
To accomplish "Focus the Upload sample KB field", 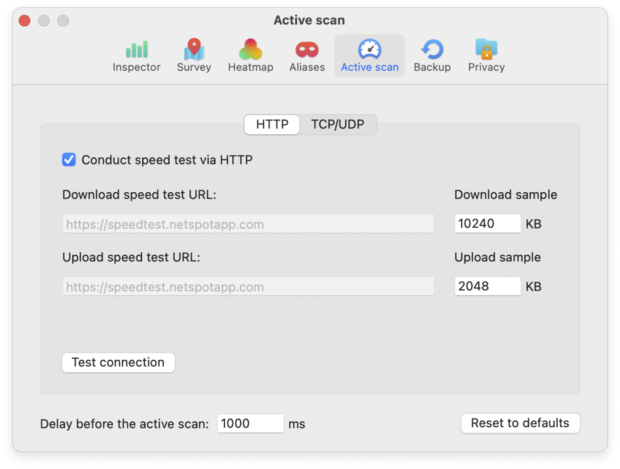I will (487, 287).
